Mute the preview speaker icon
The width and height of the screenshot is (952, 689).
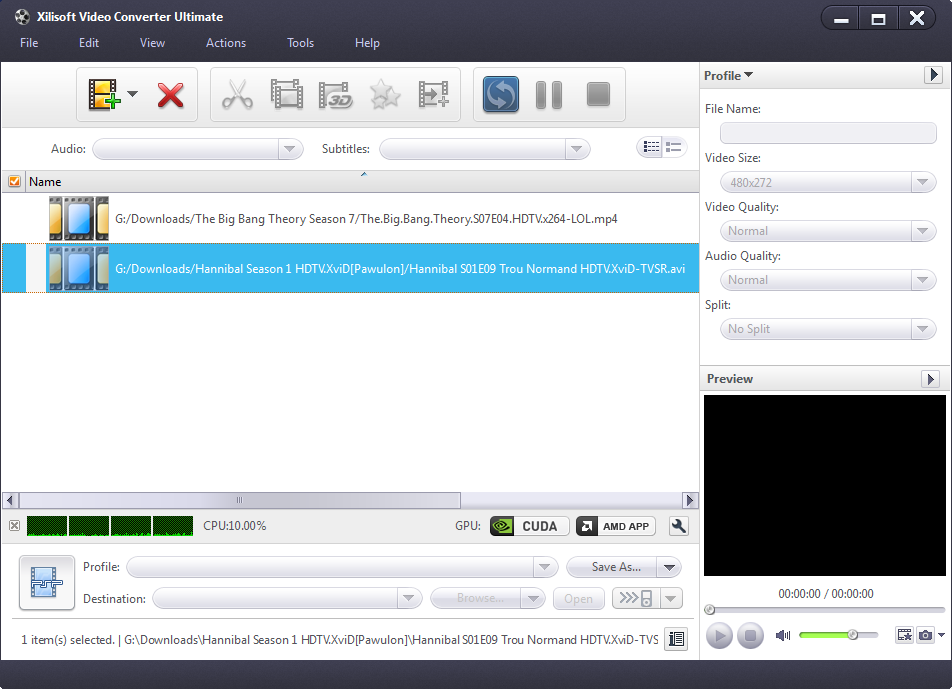(783, 635)
